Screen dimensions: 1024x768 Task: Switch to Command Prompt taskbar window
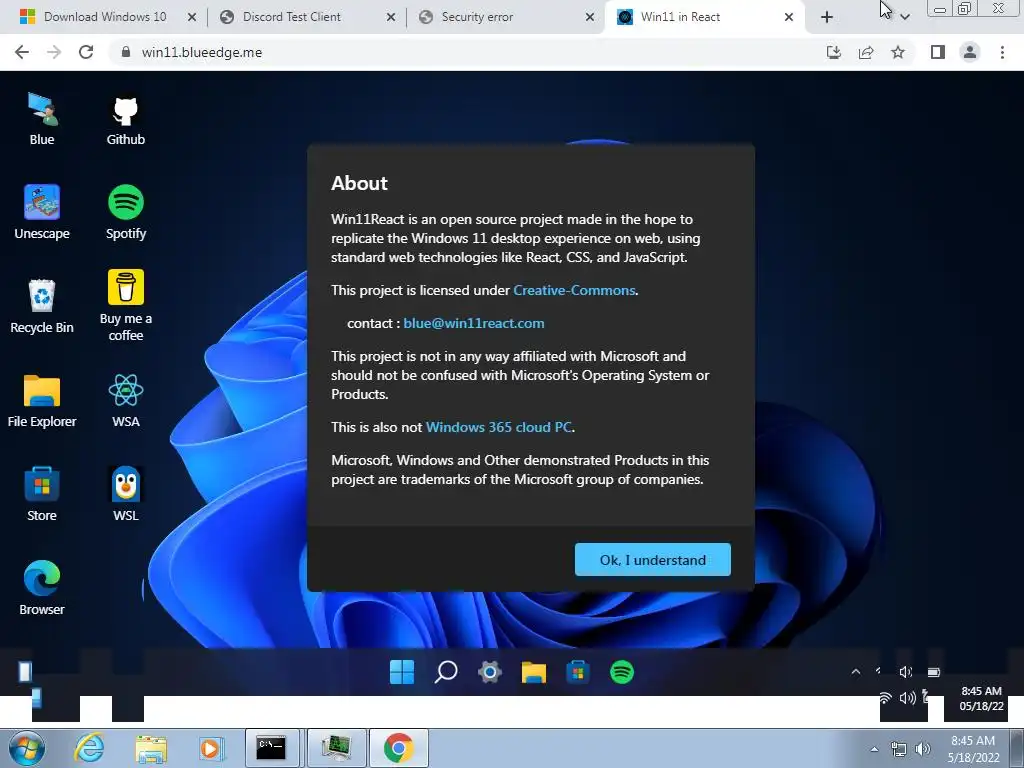click(x=272, y=748)
